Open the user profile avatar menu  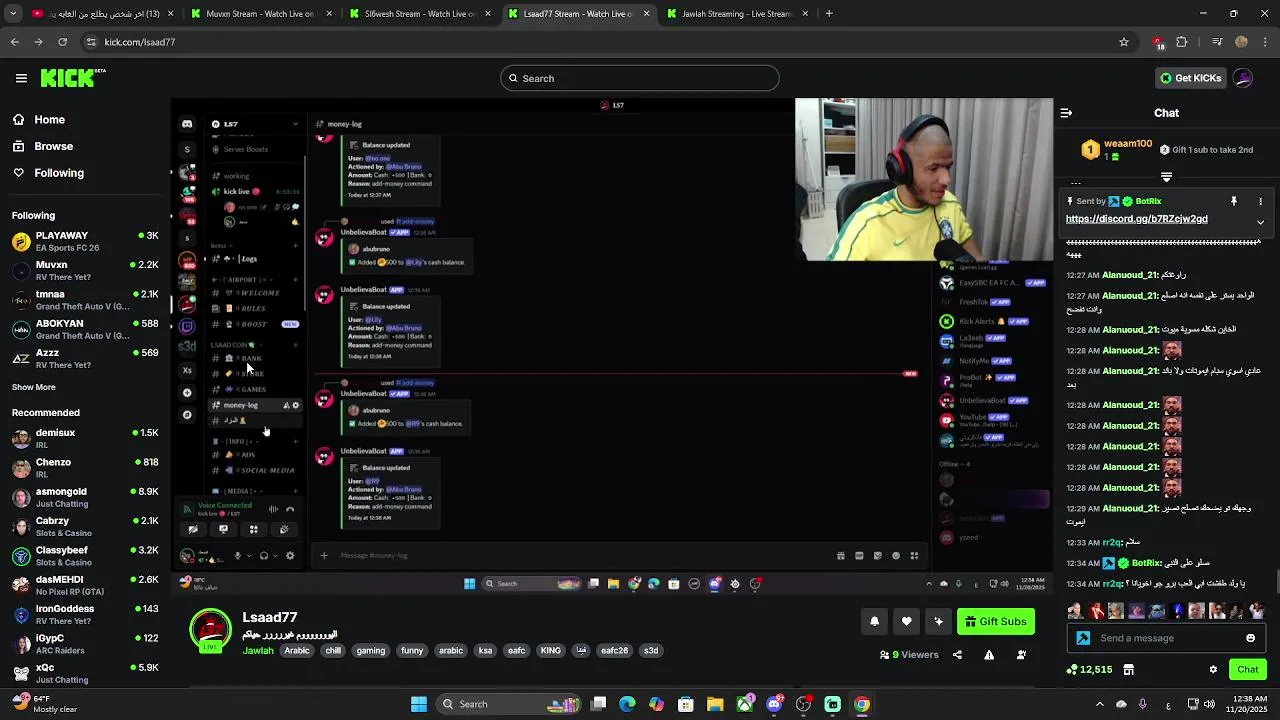click(x=1243, y=78)
